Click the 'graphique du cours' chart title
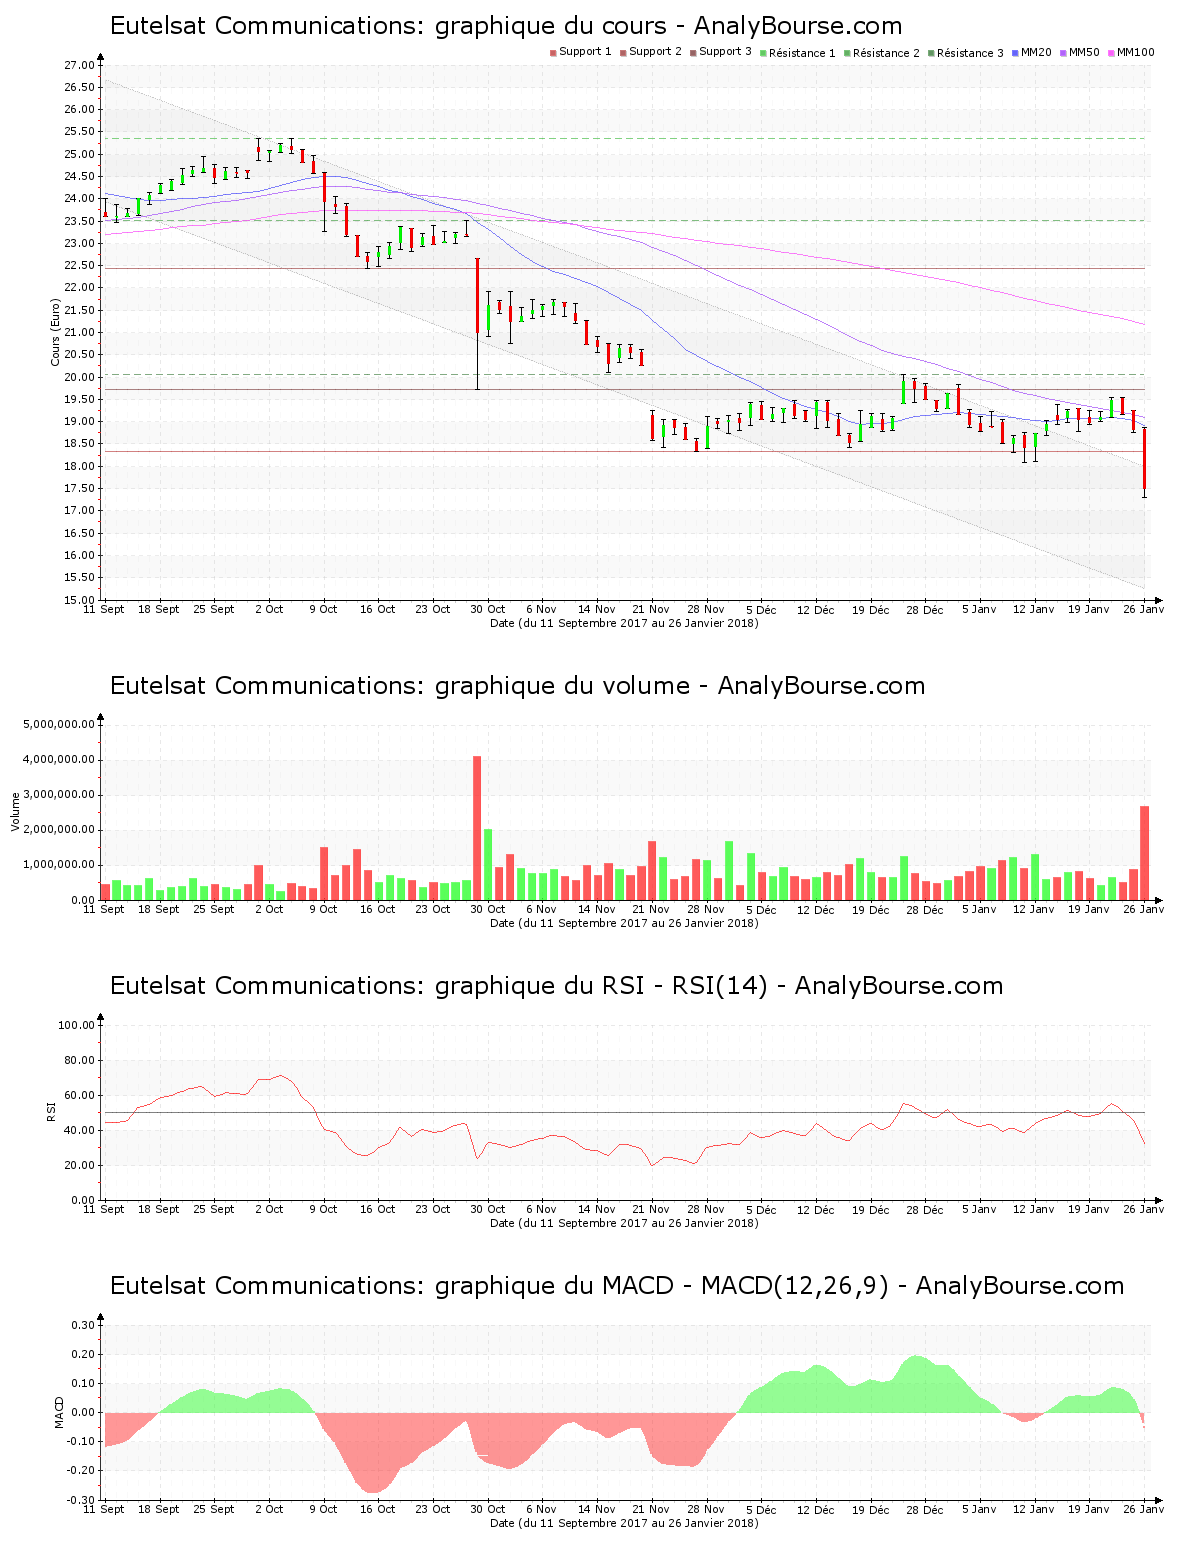The width and height of the screenshot is (1200, 1550). click(x=506, y=26)
